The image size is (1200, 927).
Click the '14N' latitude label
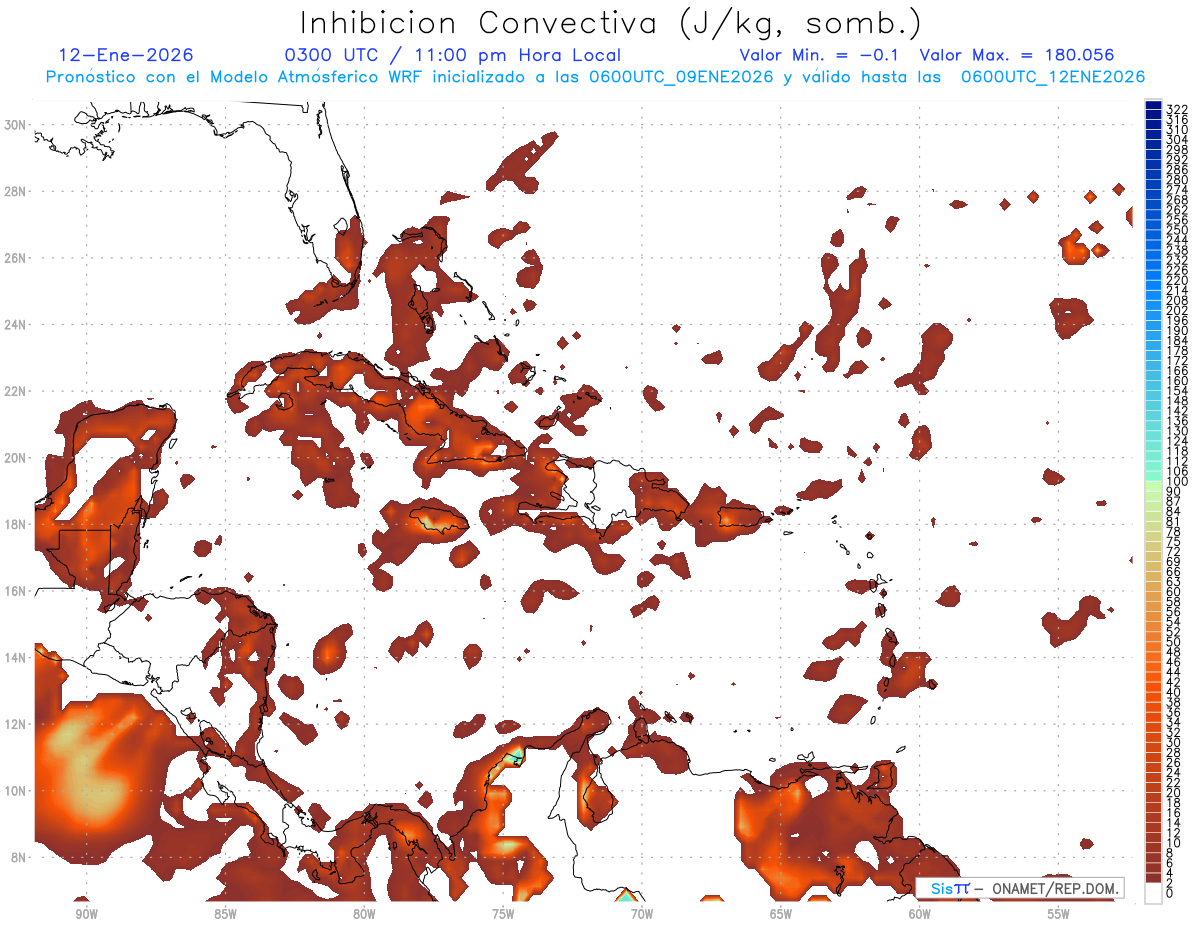(x=15, y=658)
